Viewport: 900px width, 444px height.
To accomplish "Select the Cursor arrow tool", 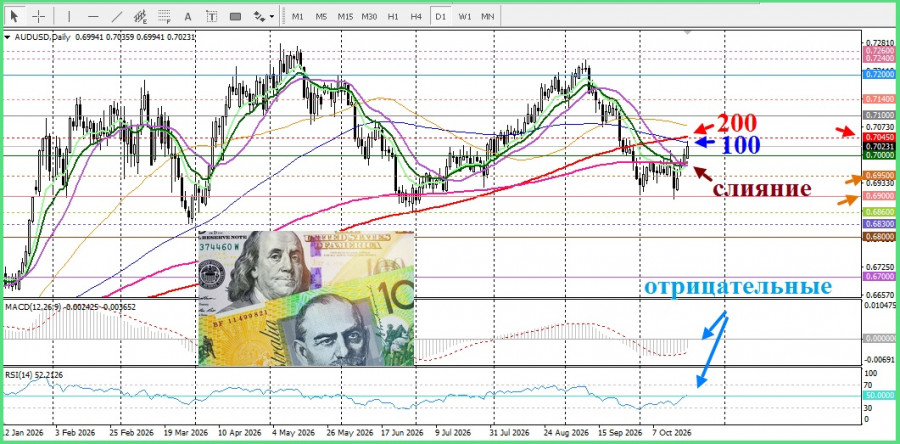I will [14, 16].
